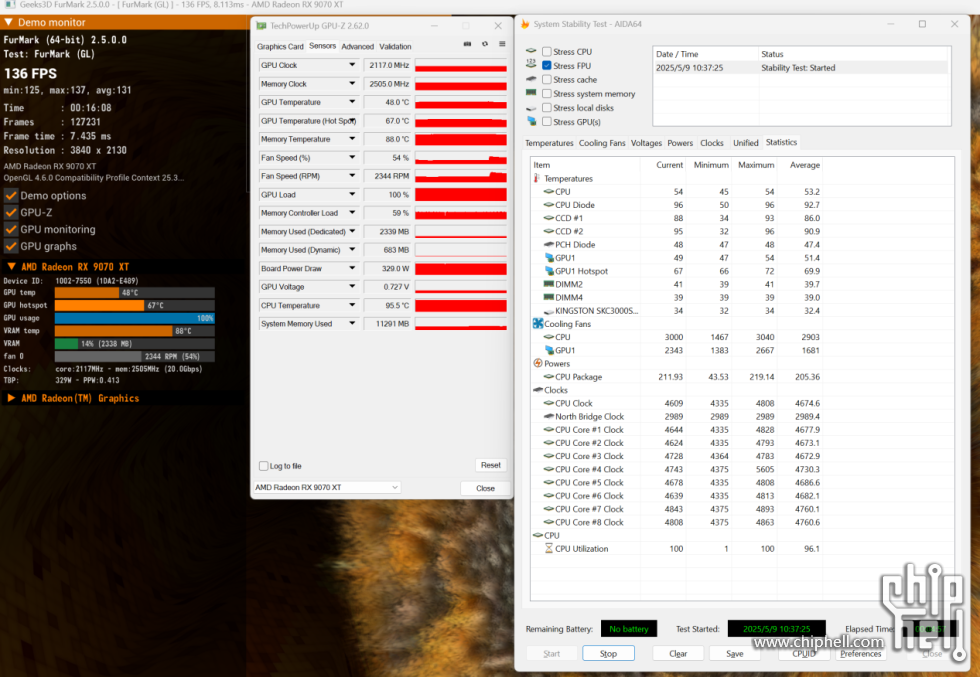The width and height of the screenshot is (980, 677).
Task: Click the Stress system memory icon
Action: click(x=531, y=93)
